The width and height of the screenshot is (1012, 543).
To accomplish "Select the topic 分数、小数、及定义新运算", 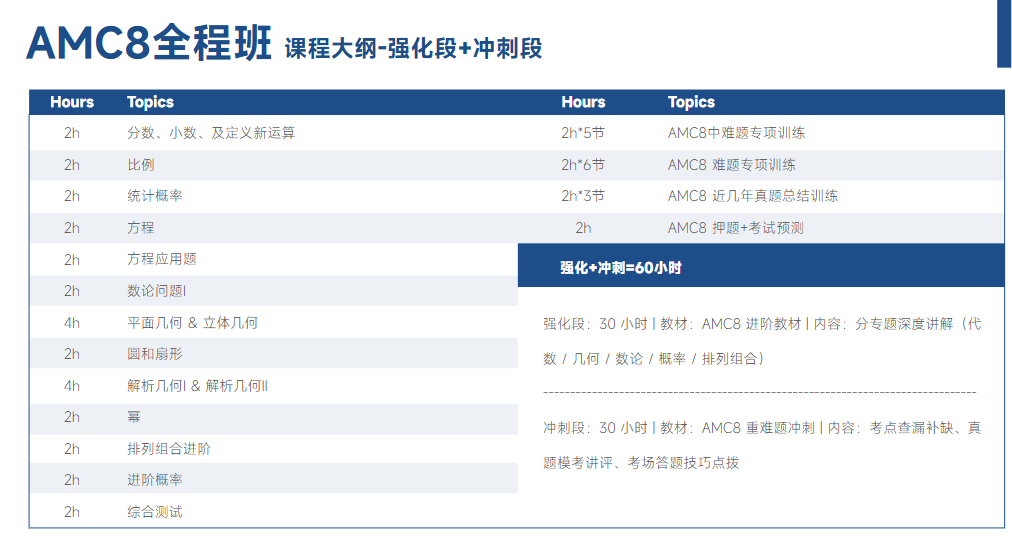I will pos(211,133).
